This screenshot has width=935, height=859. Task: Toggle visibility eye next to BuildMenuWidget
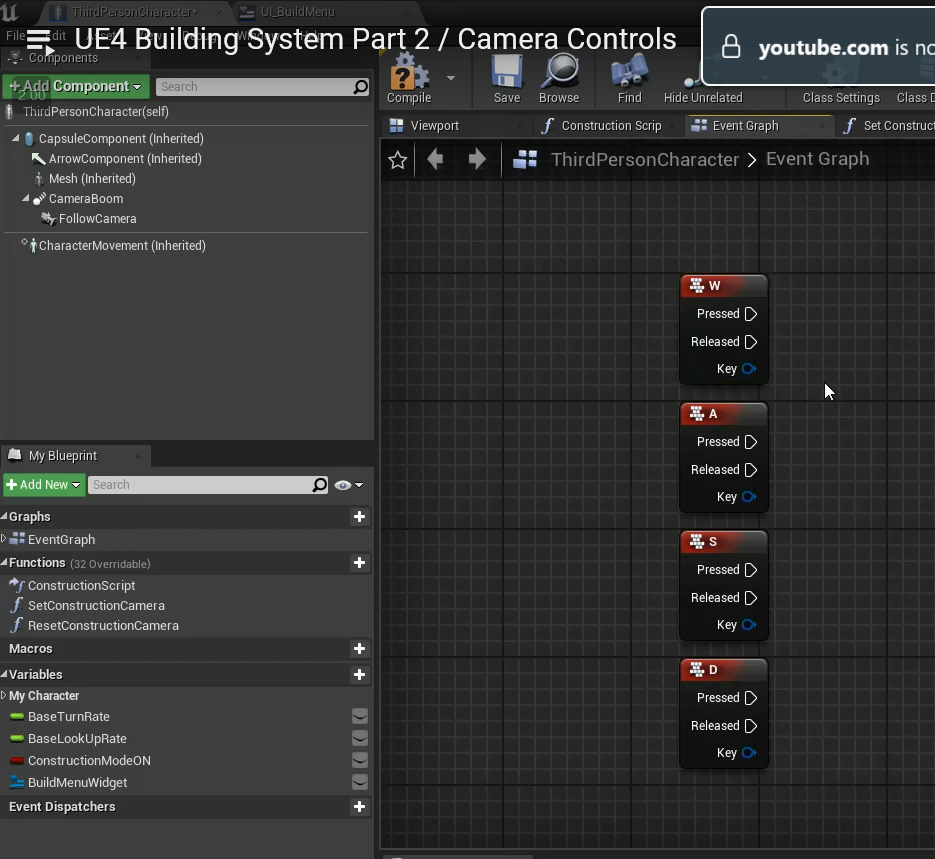359,783
